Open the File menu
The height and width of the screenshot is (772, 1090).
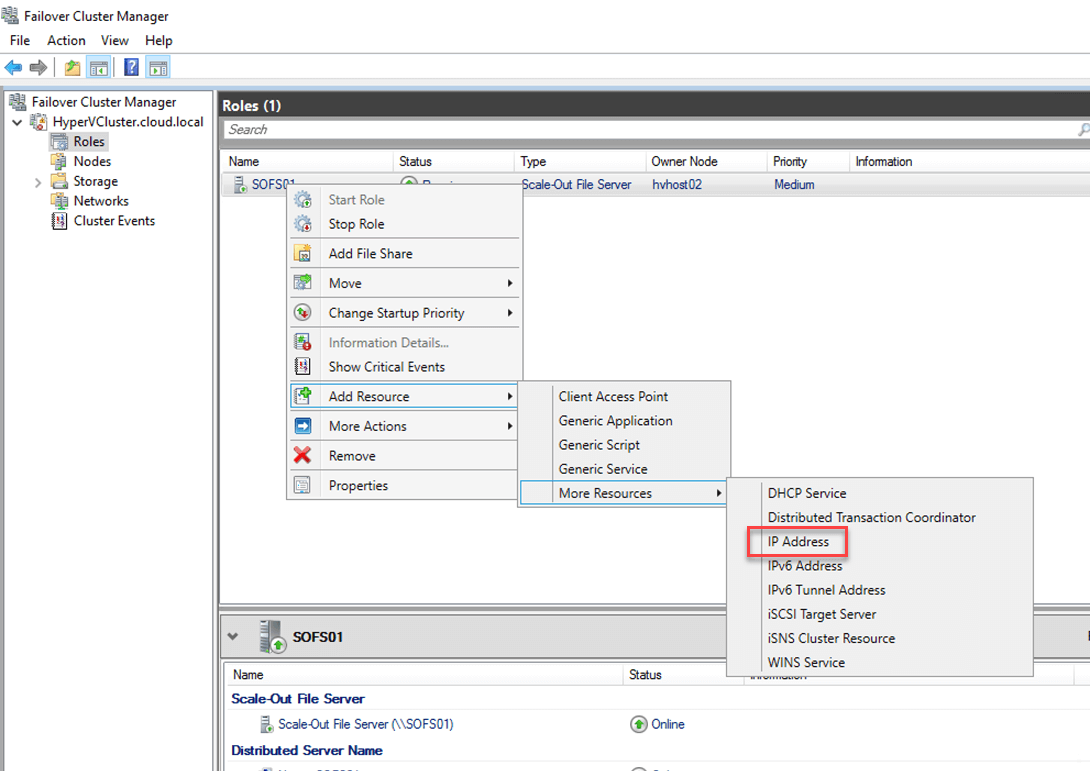click(19, 40)
